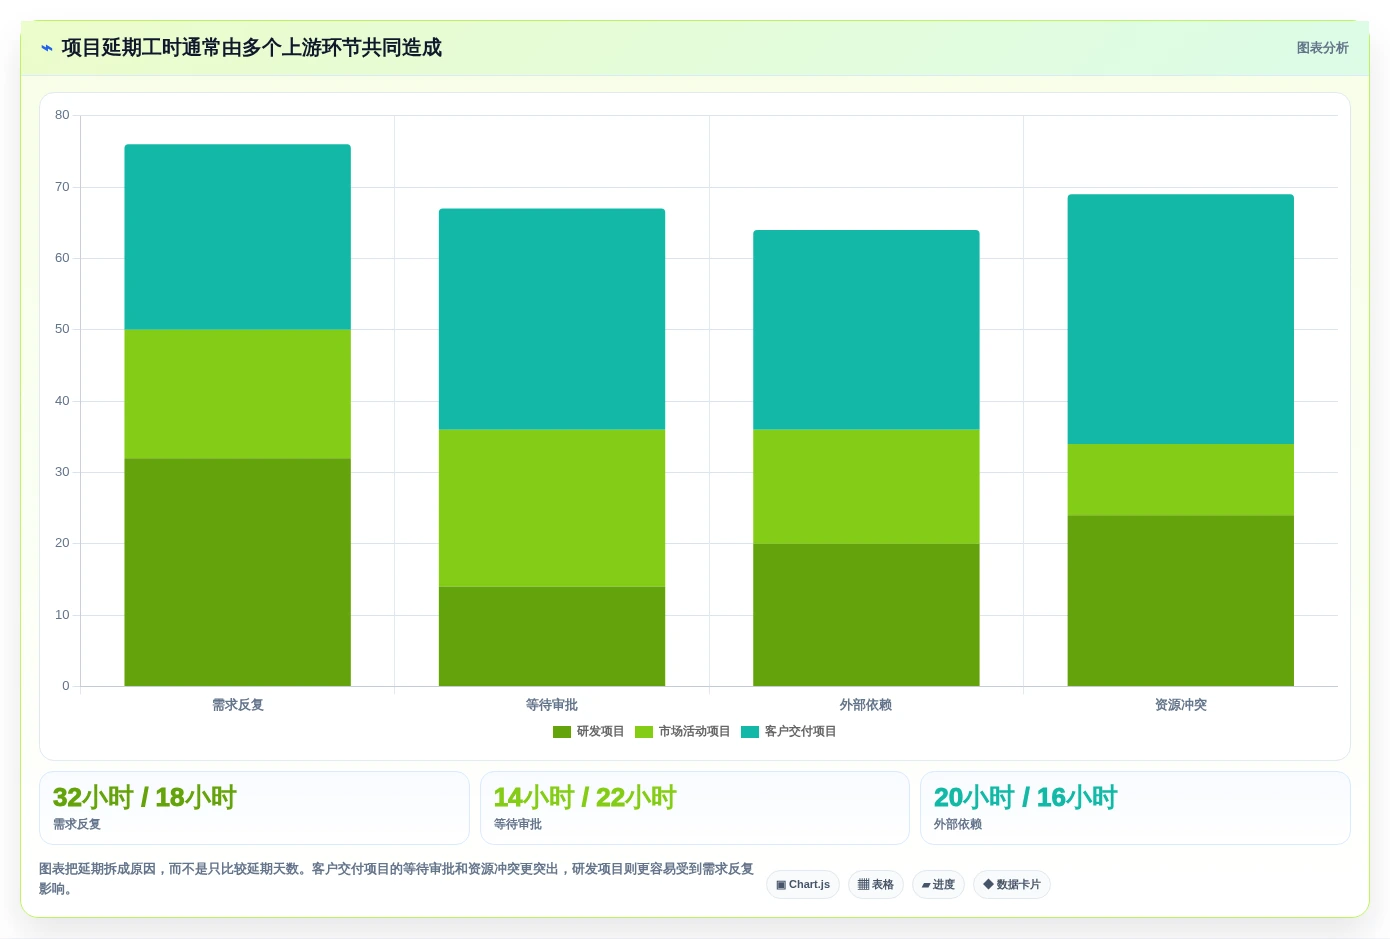Click the 需求反复 dark green bar segment
Image resolution: width=1390 pixels, height=939 pixels.
(x=238, y=572)
